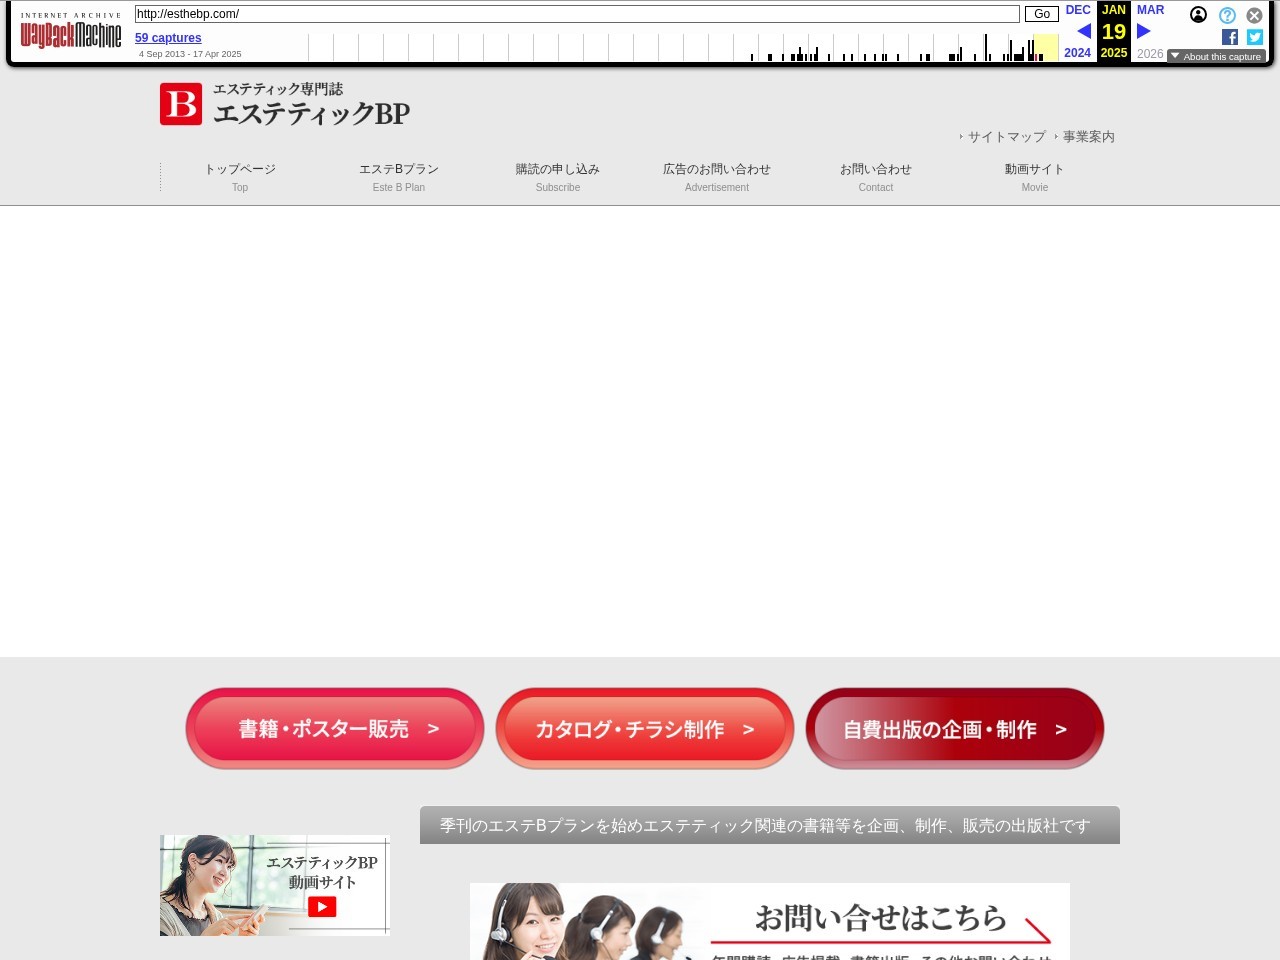Click the Wayback URL input field
Viewport: 1280px width, 960px height.
577,14
